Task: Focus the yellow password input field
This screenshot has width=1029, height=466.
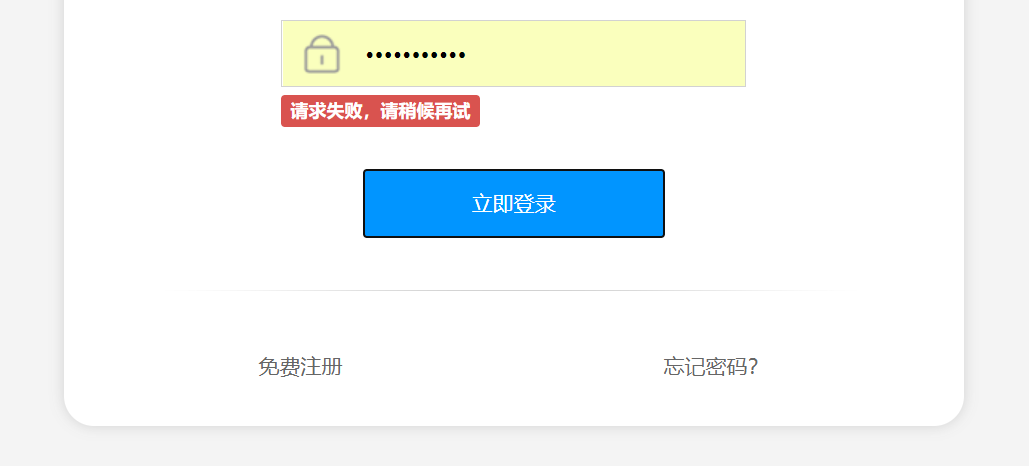Action: click(x=513, y=53)
